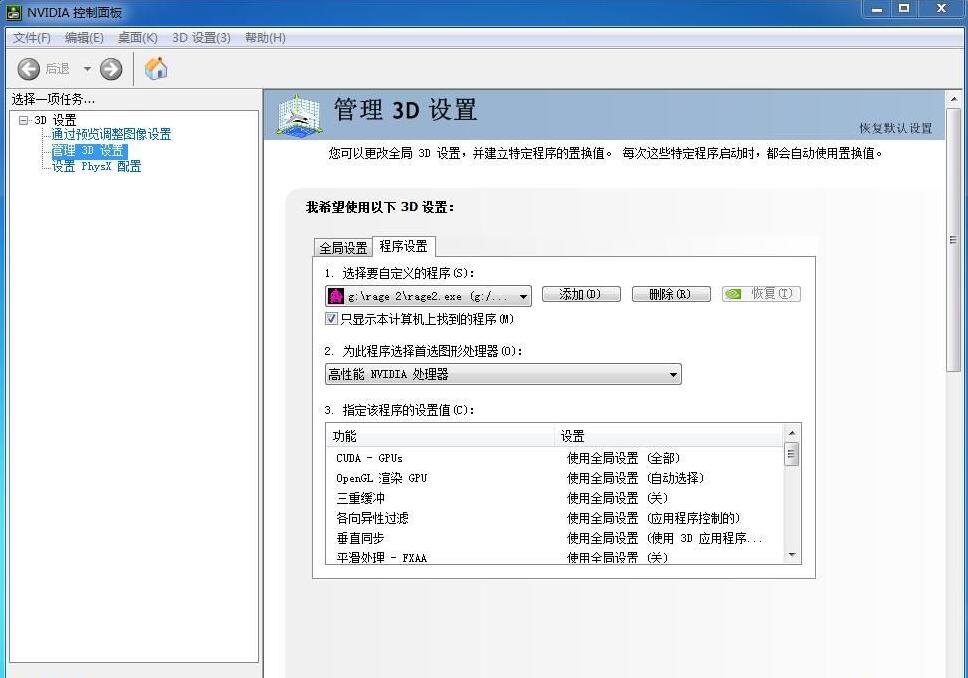Click the main panel scroll up arrow
Viewport: 968px width, 678px height.
[x=954, y=99]
